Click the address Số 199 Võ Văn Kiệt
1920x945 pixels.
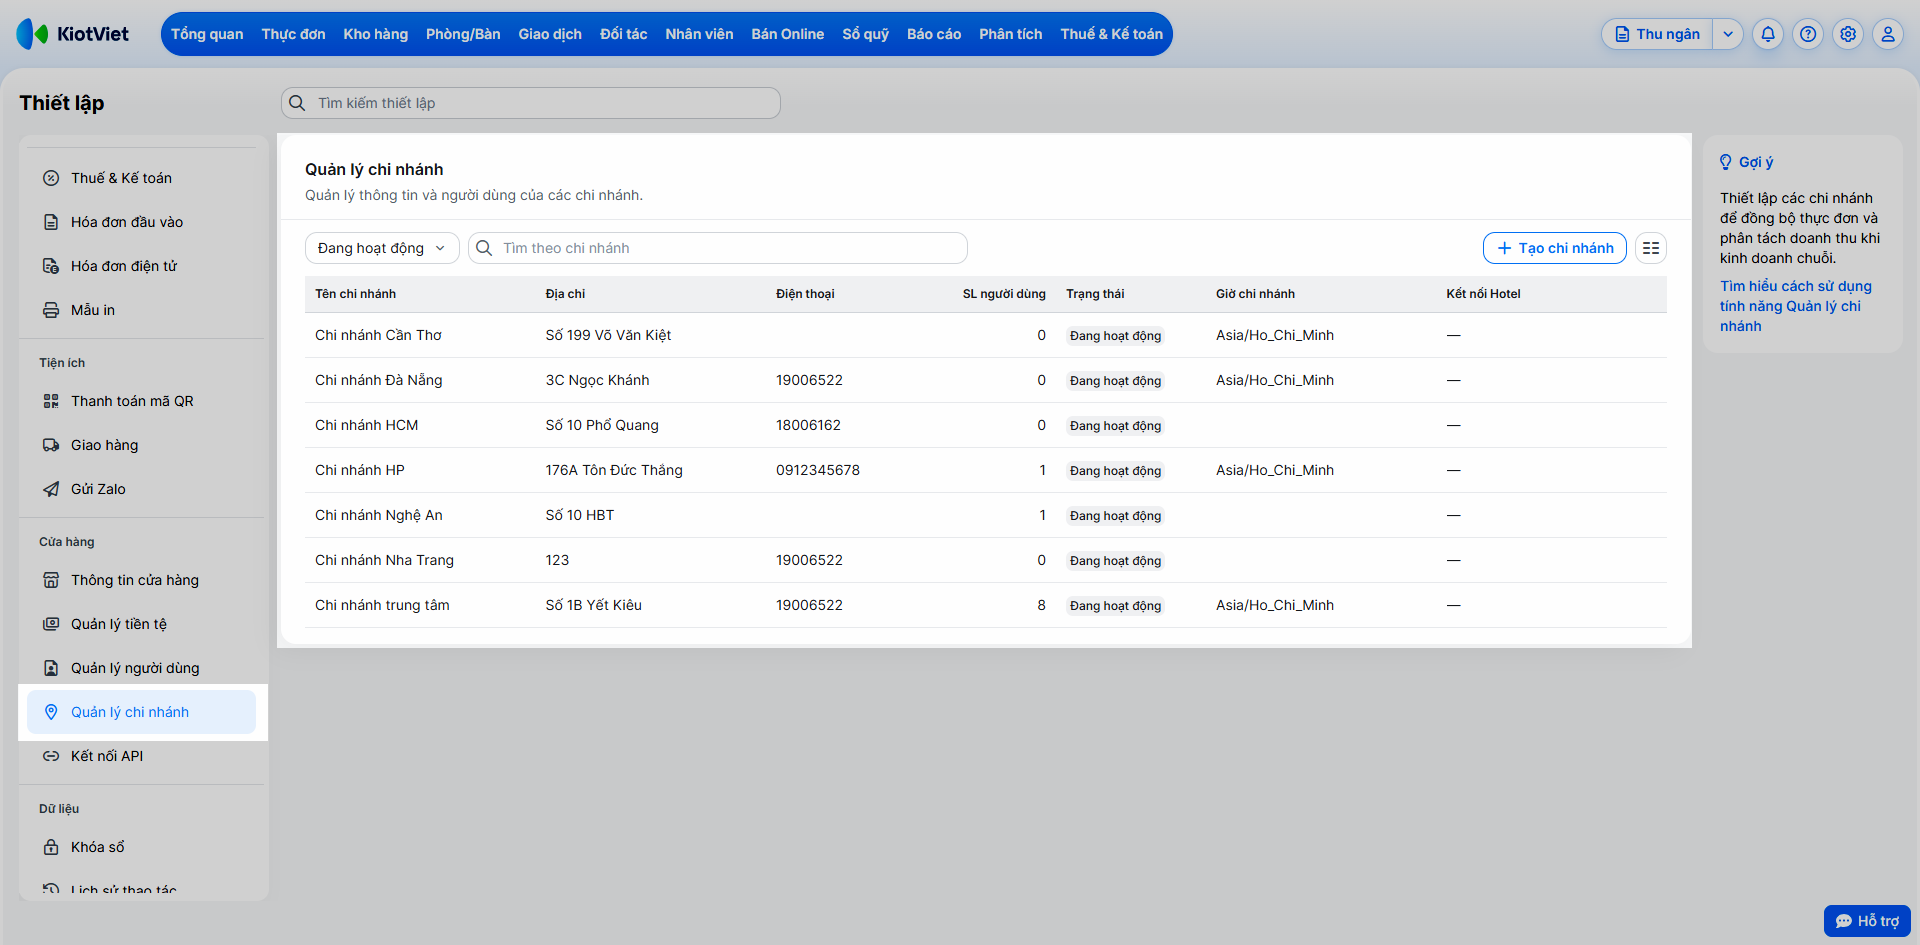click(x=608, y=335)
